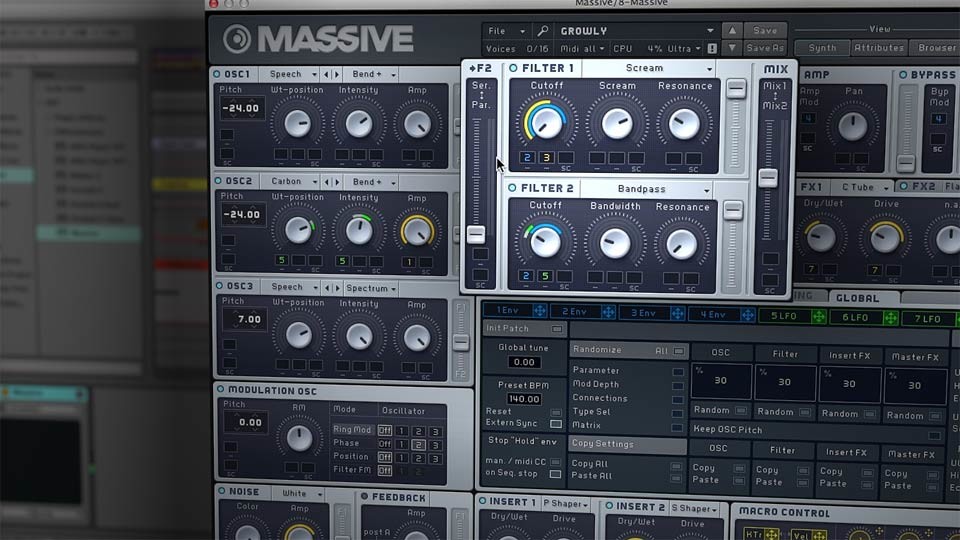Viewport: 960px width, 540px height.
Task: Toggle Filter 2 power button
Action: point(512,188)
